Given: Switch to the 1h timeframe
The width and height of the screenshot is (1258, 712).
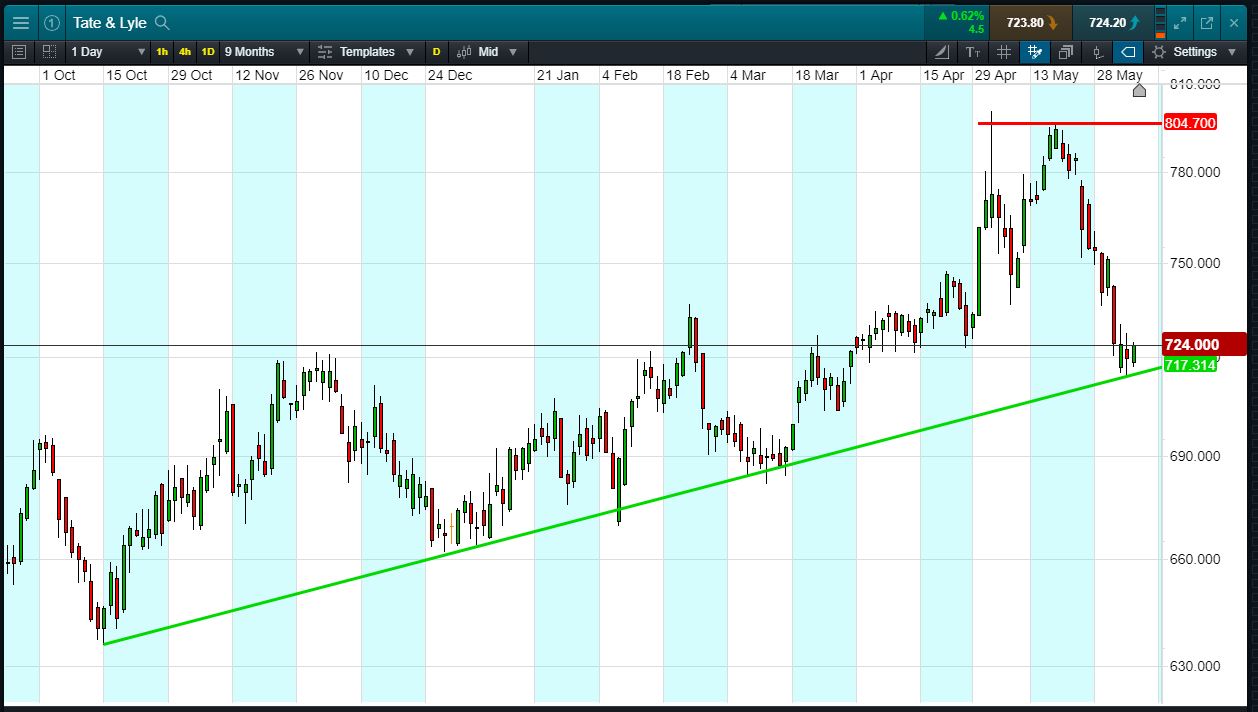Looking at the screenshot, I should click(162, 52).
